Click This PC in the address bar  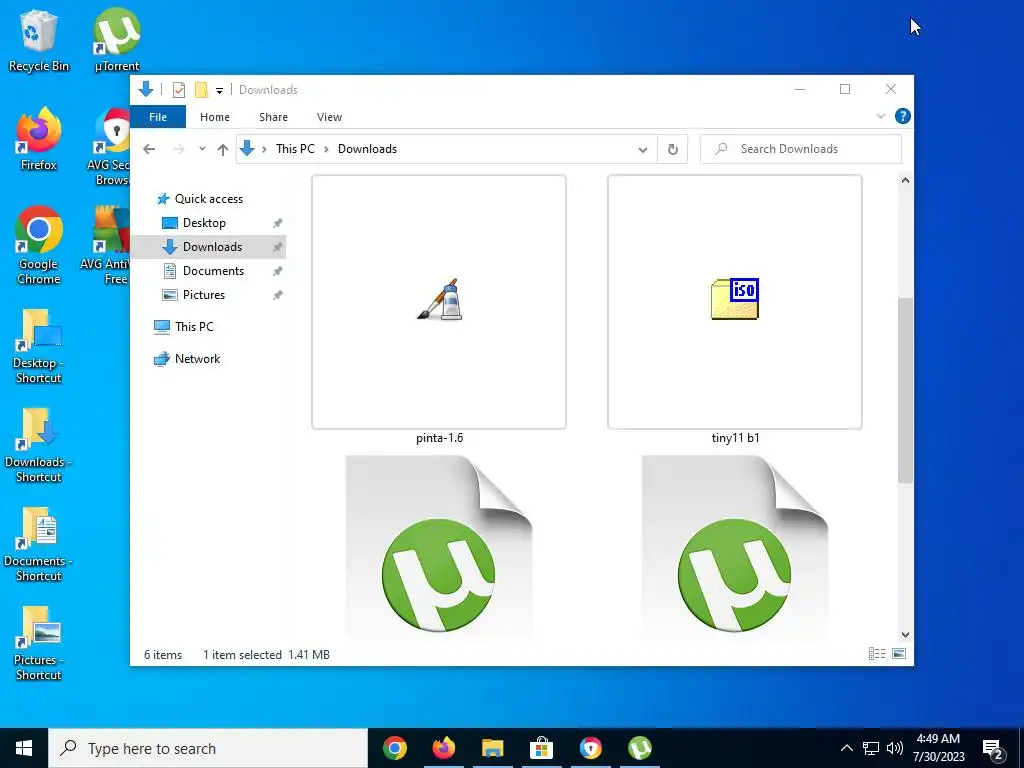295,149
